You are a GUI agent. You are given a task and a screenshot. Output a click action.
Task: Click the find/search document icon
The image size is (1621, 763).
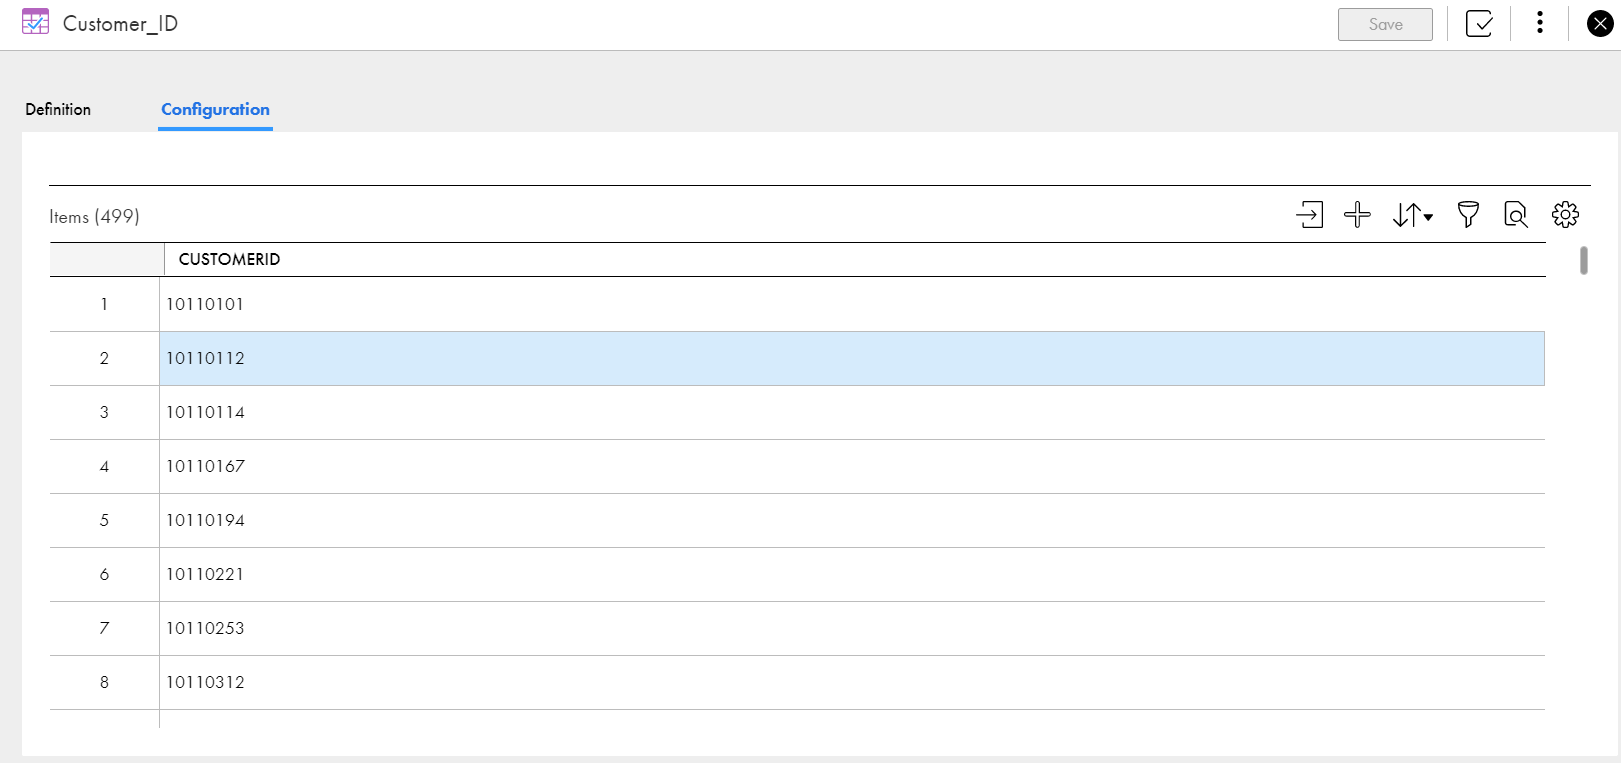tap(1515, 215)
